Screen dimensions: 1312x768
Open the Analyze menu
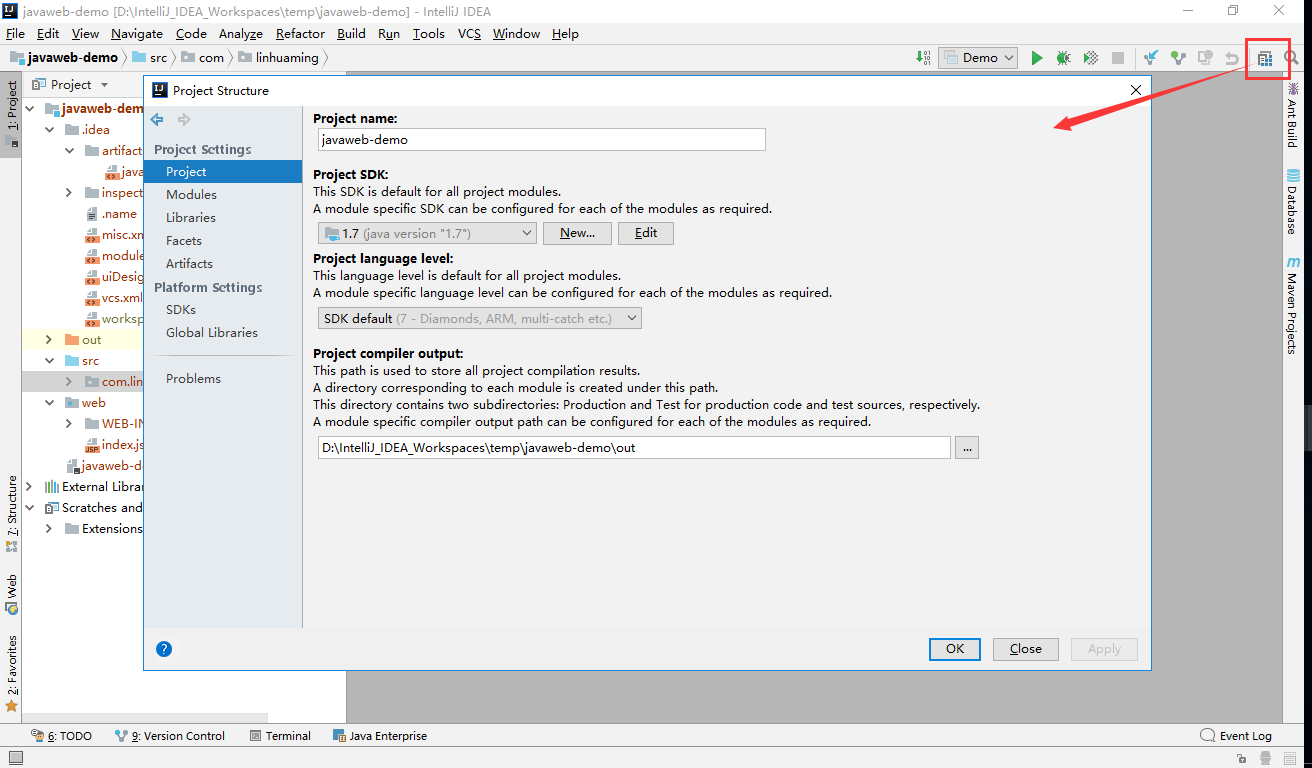click(x=241, y=34)
